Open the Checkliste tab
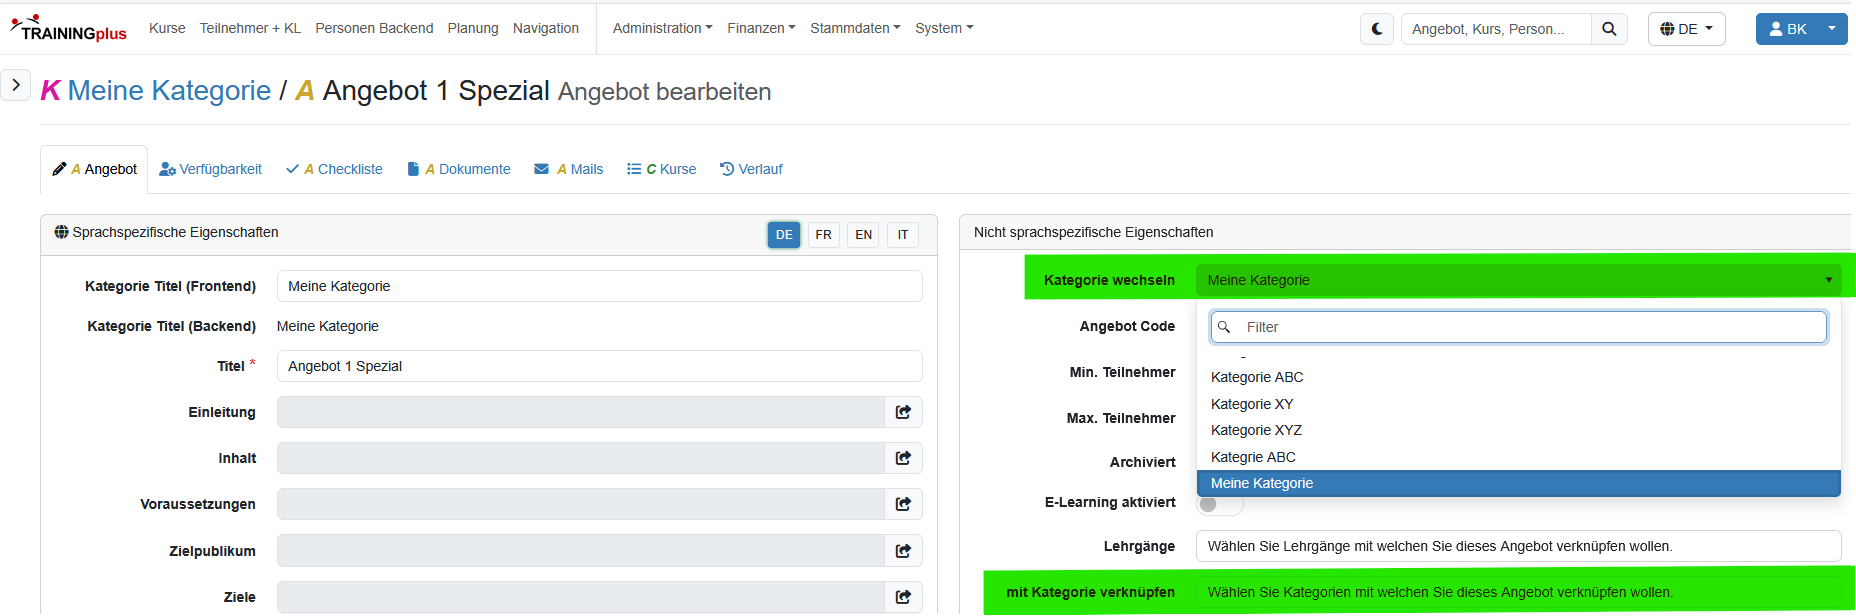The width and height of the screenshot is (1856, 616). pyautogui.click(x=335, y=169)
